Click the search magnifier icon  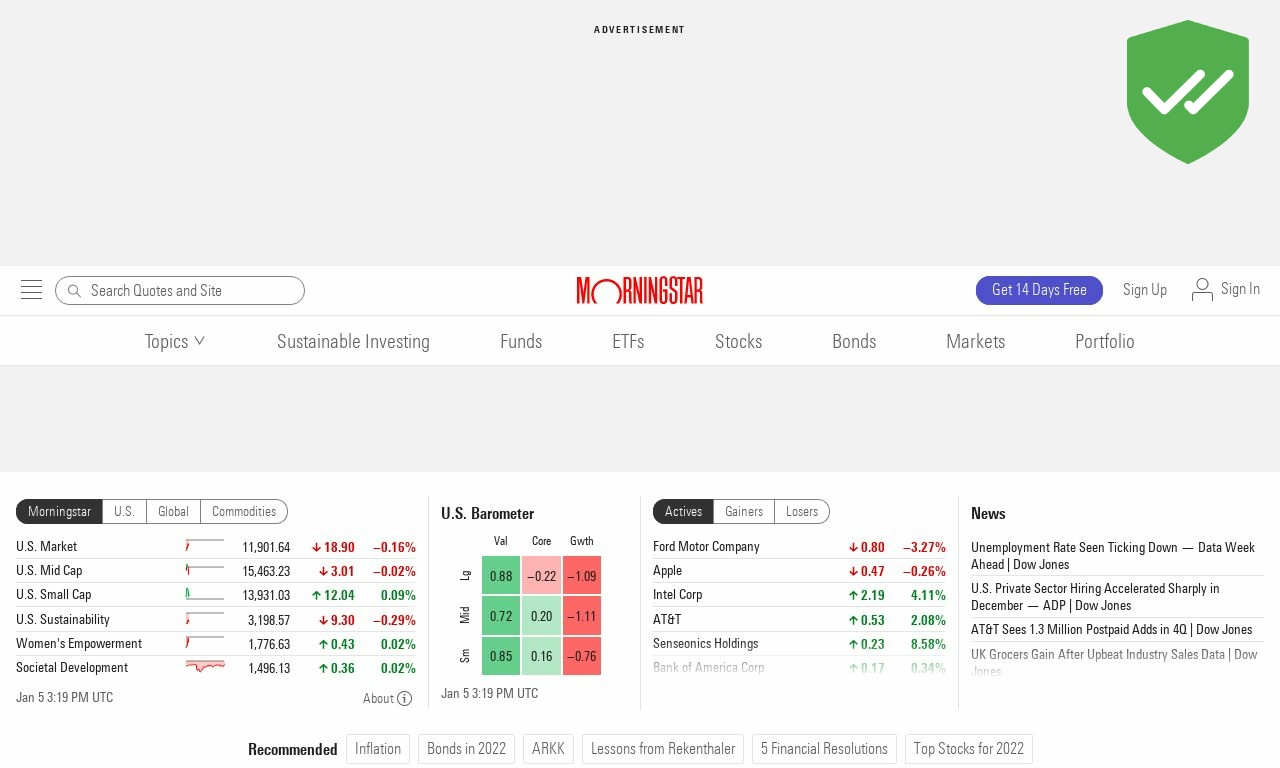point(74,291)
